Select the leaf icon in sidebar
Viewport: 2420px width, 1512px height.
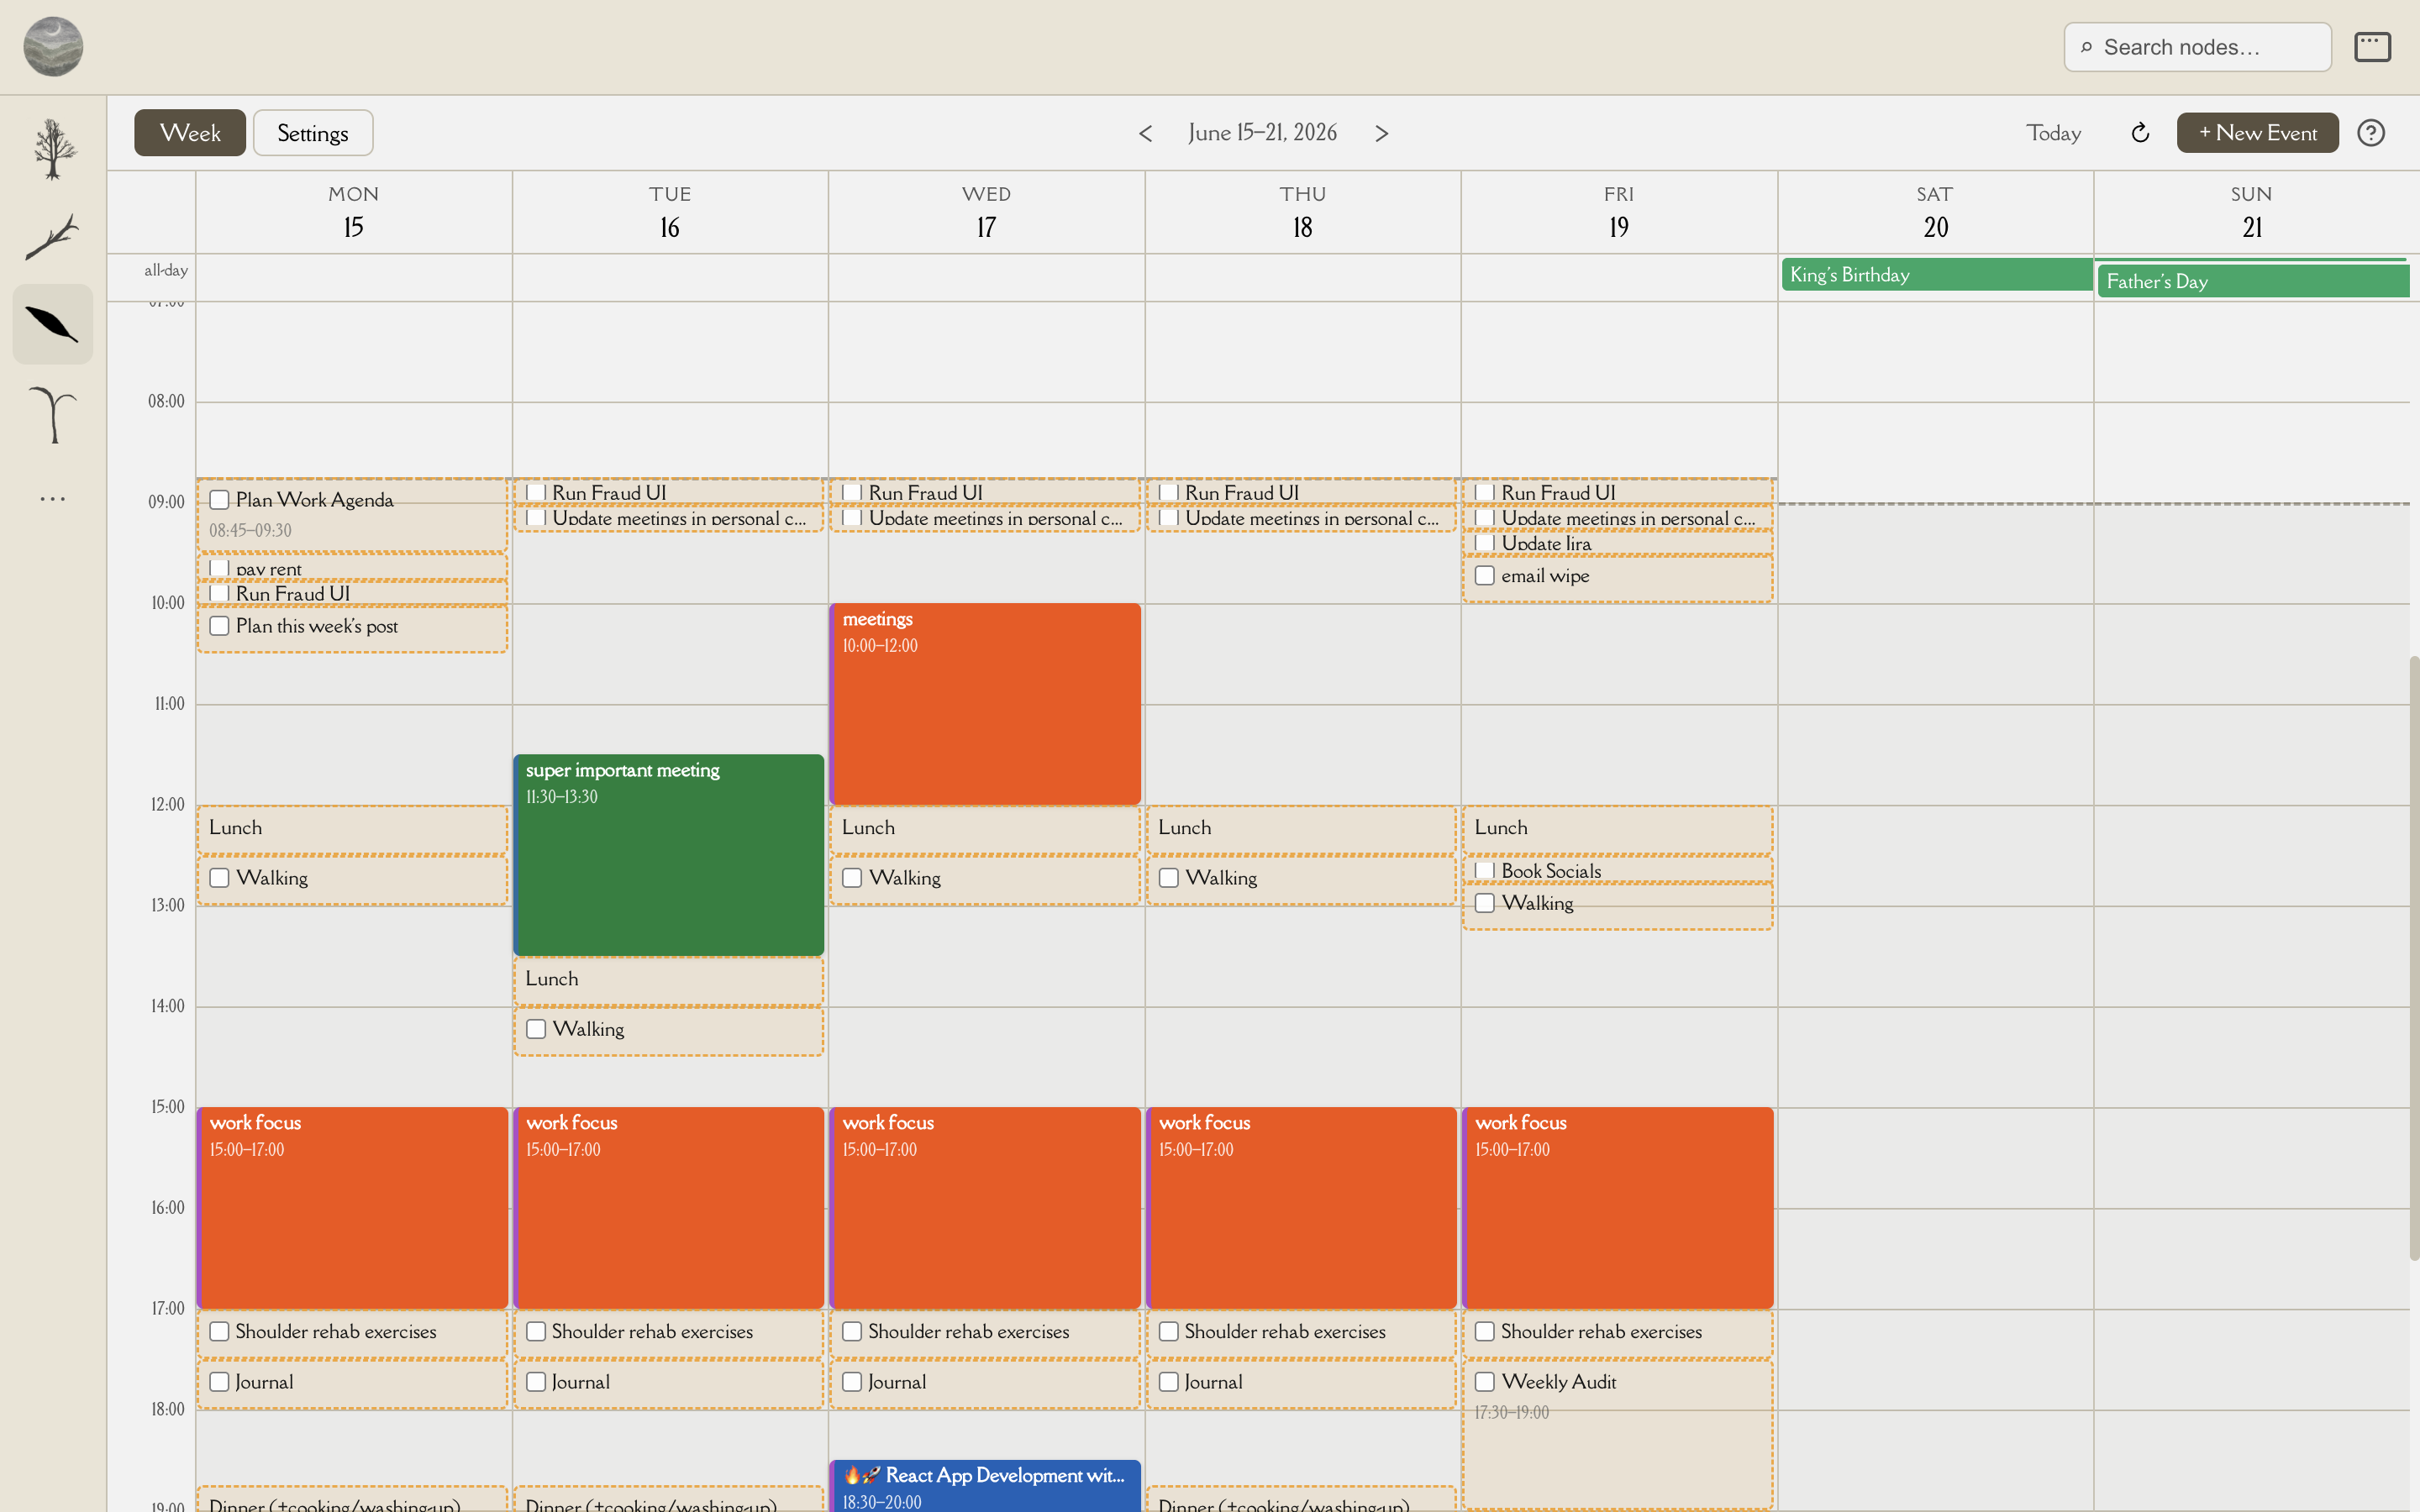coord(53,324)
